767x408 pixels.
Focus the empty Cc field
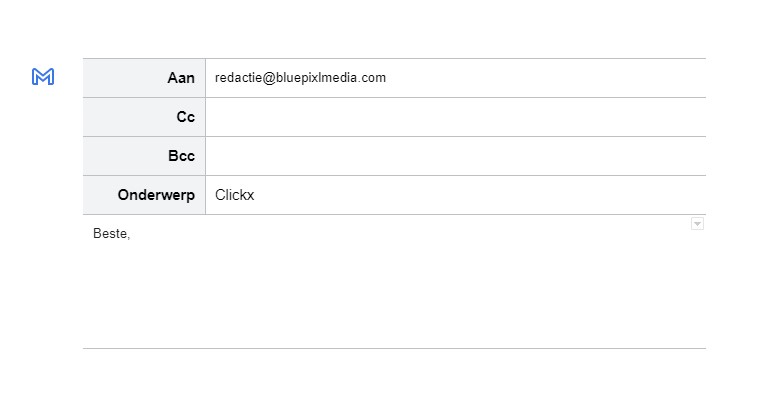coord(455,117)
